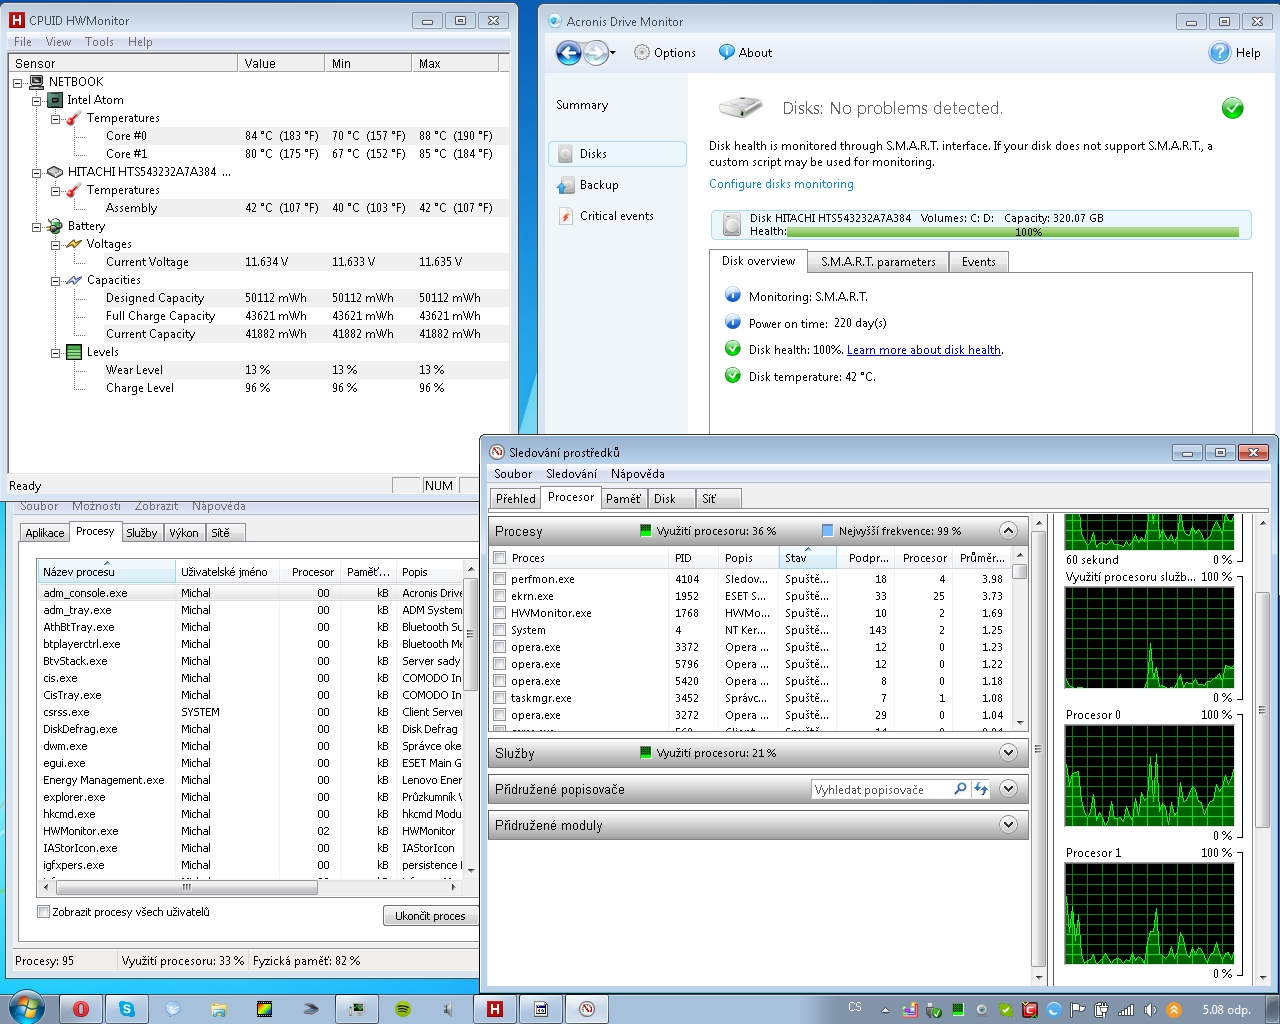Open Spotify from the taskbar
This screenshot has width=1280, height=1024.
coord(403,1009)
